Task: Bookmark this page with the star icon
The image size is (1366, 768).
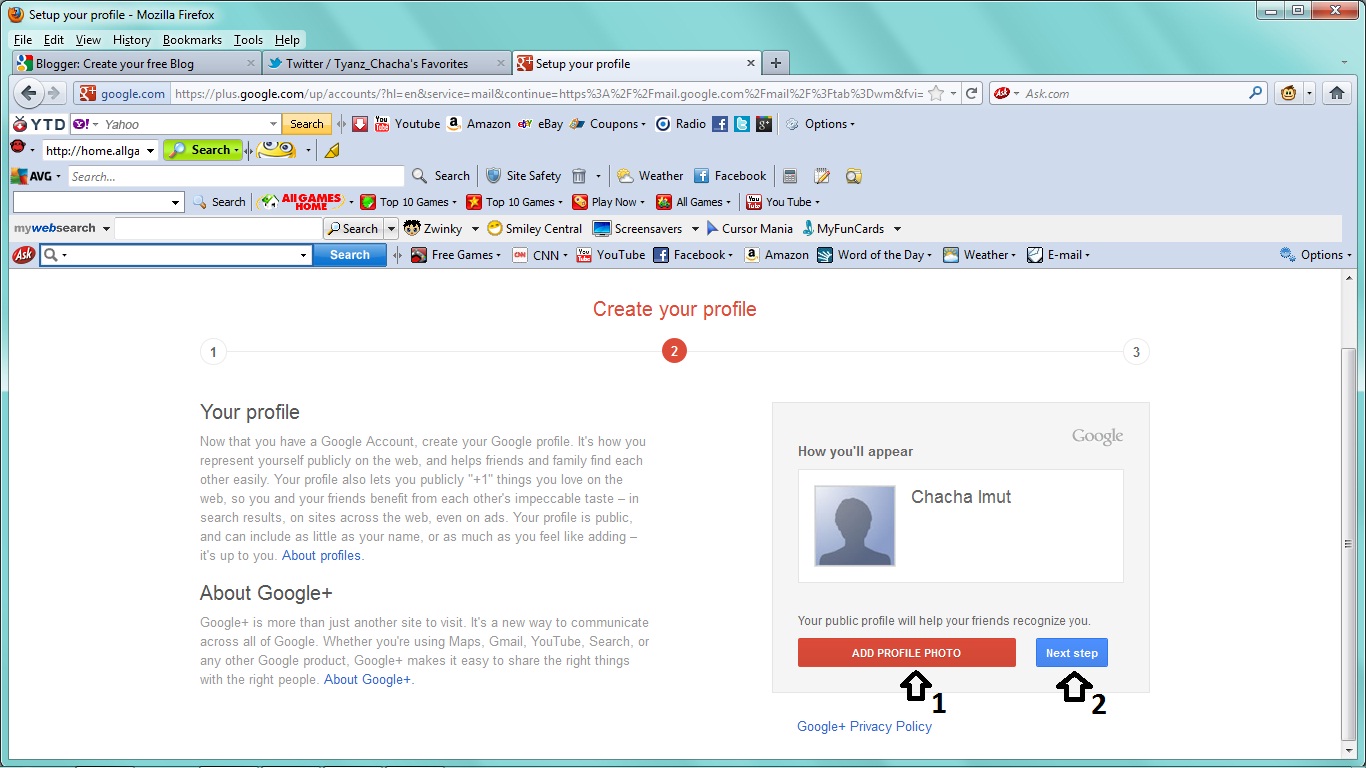Action: coord(936,93)
